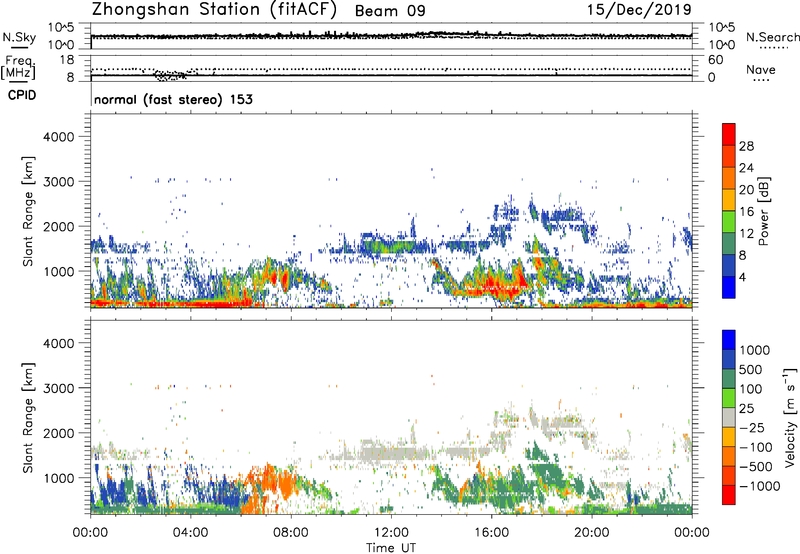Select the "Beam 09" label in the title
800x554 pixels.
tap(390, 11)
